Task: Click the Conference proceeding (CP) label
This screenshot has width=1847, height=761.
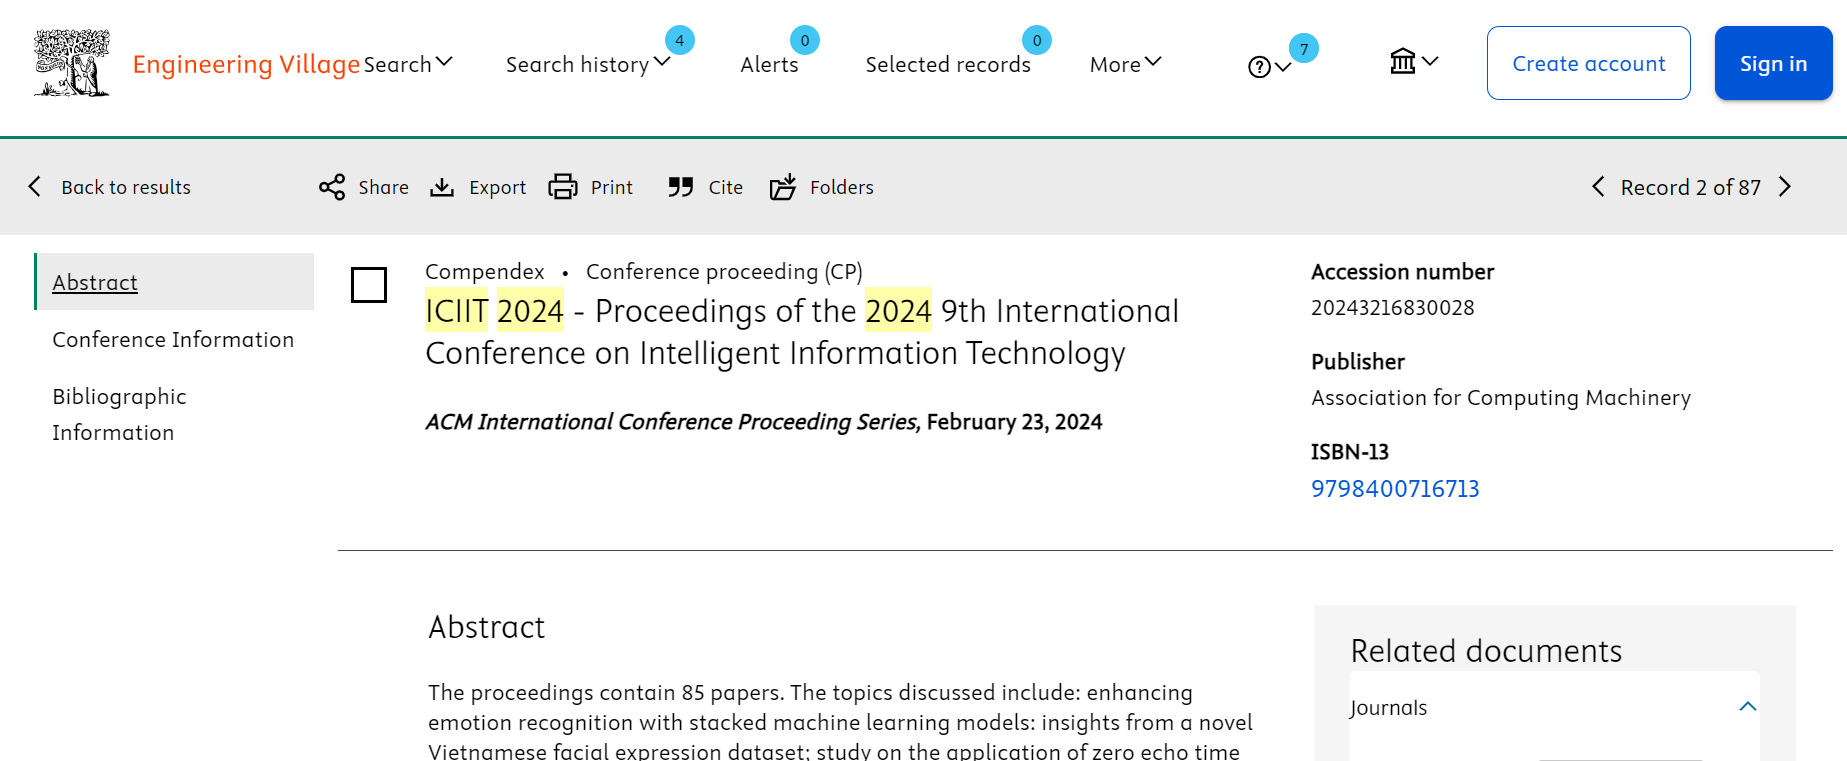Action: (x=724, y=272)
